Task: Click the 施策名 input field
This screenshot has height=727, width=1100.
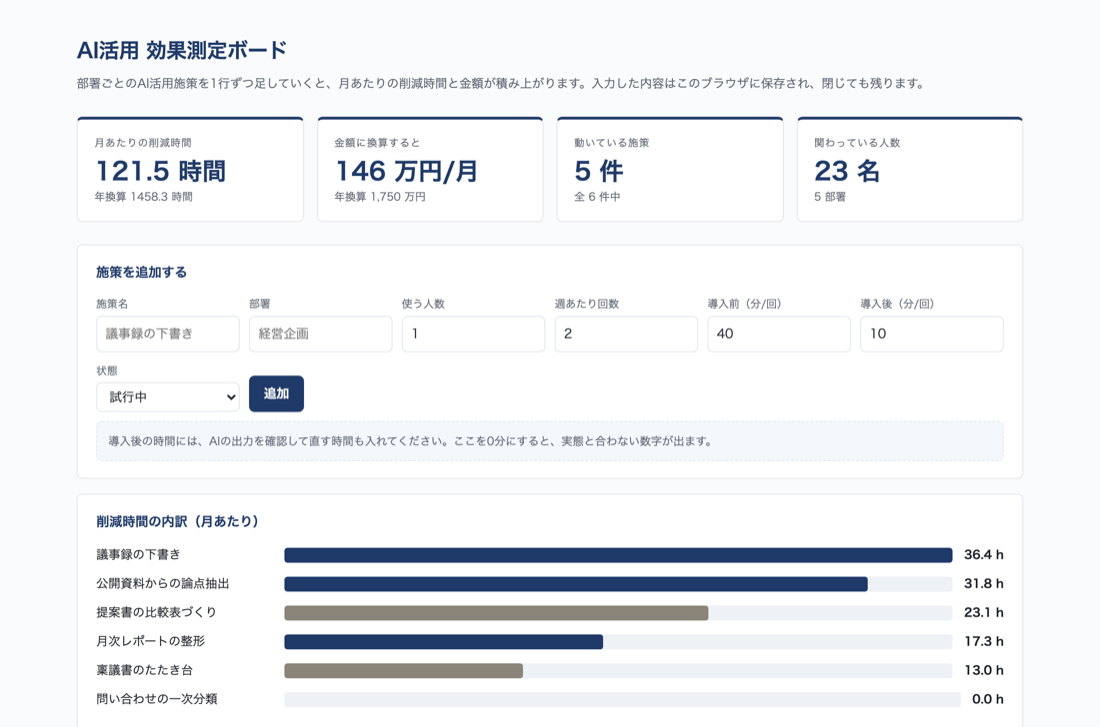Action: tap(168, 334)
